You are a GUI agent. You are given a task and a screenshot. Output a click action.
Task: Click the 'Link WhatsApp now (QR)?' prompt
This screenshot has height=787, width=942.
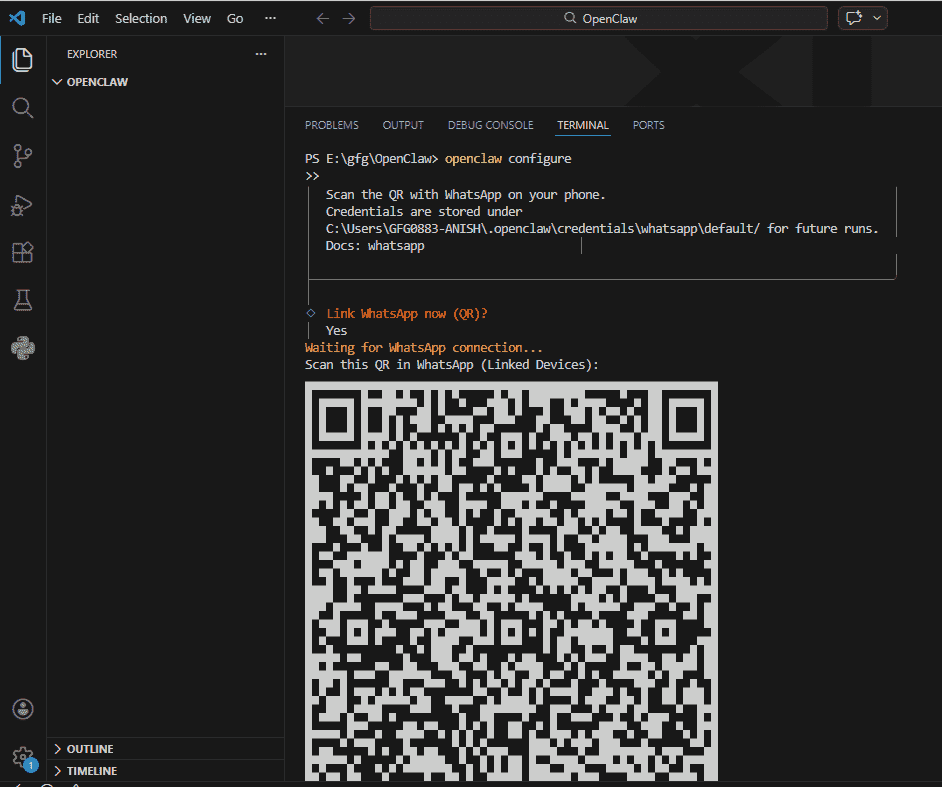(x=407, y=314)
